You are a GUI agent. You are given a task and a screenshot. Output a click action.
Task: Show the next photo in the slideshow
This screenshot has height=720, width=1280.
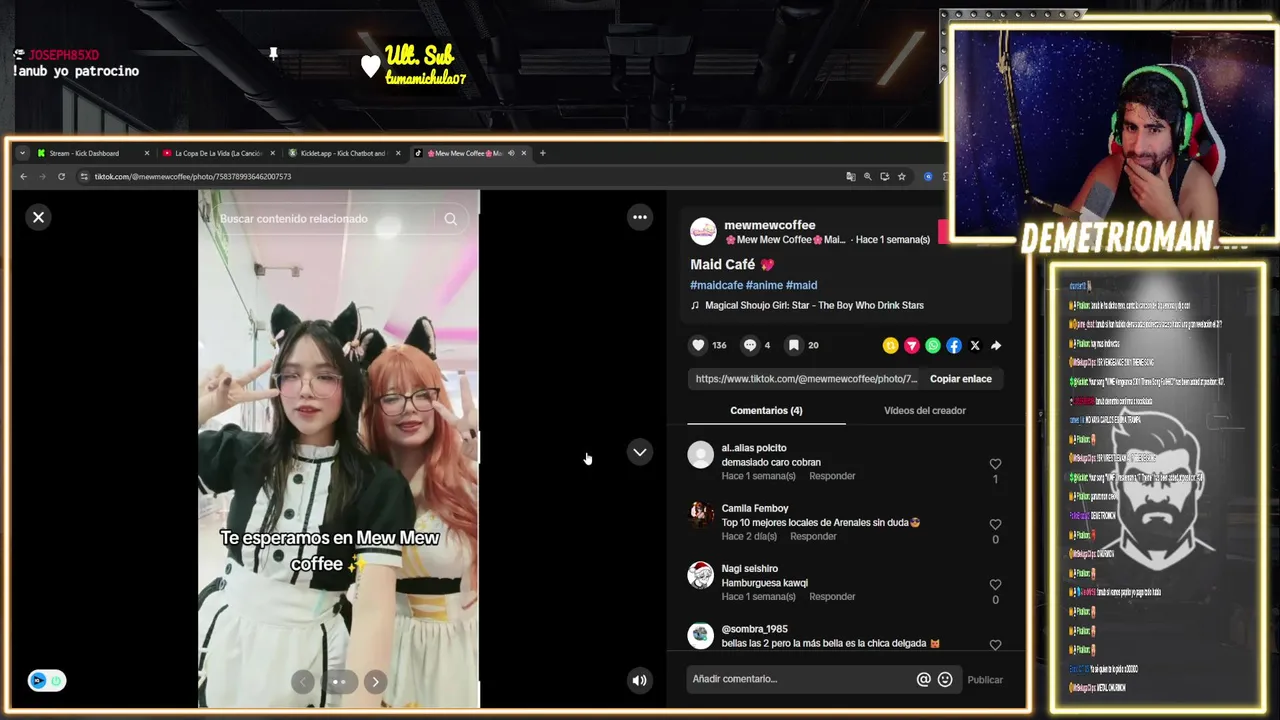tap(375, 682)
